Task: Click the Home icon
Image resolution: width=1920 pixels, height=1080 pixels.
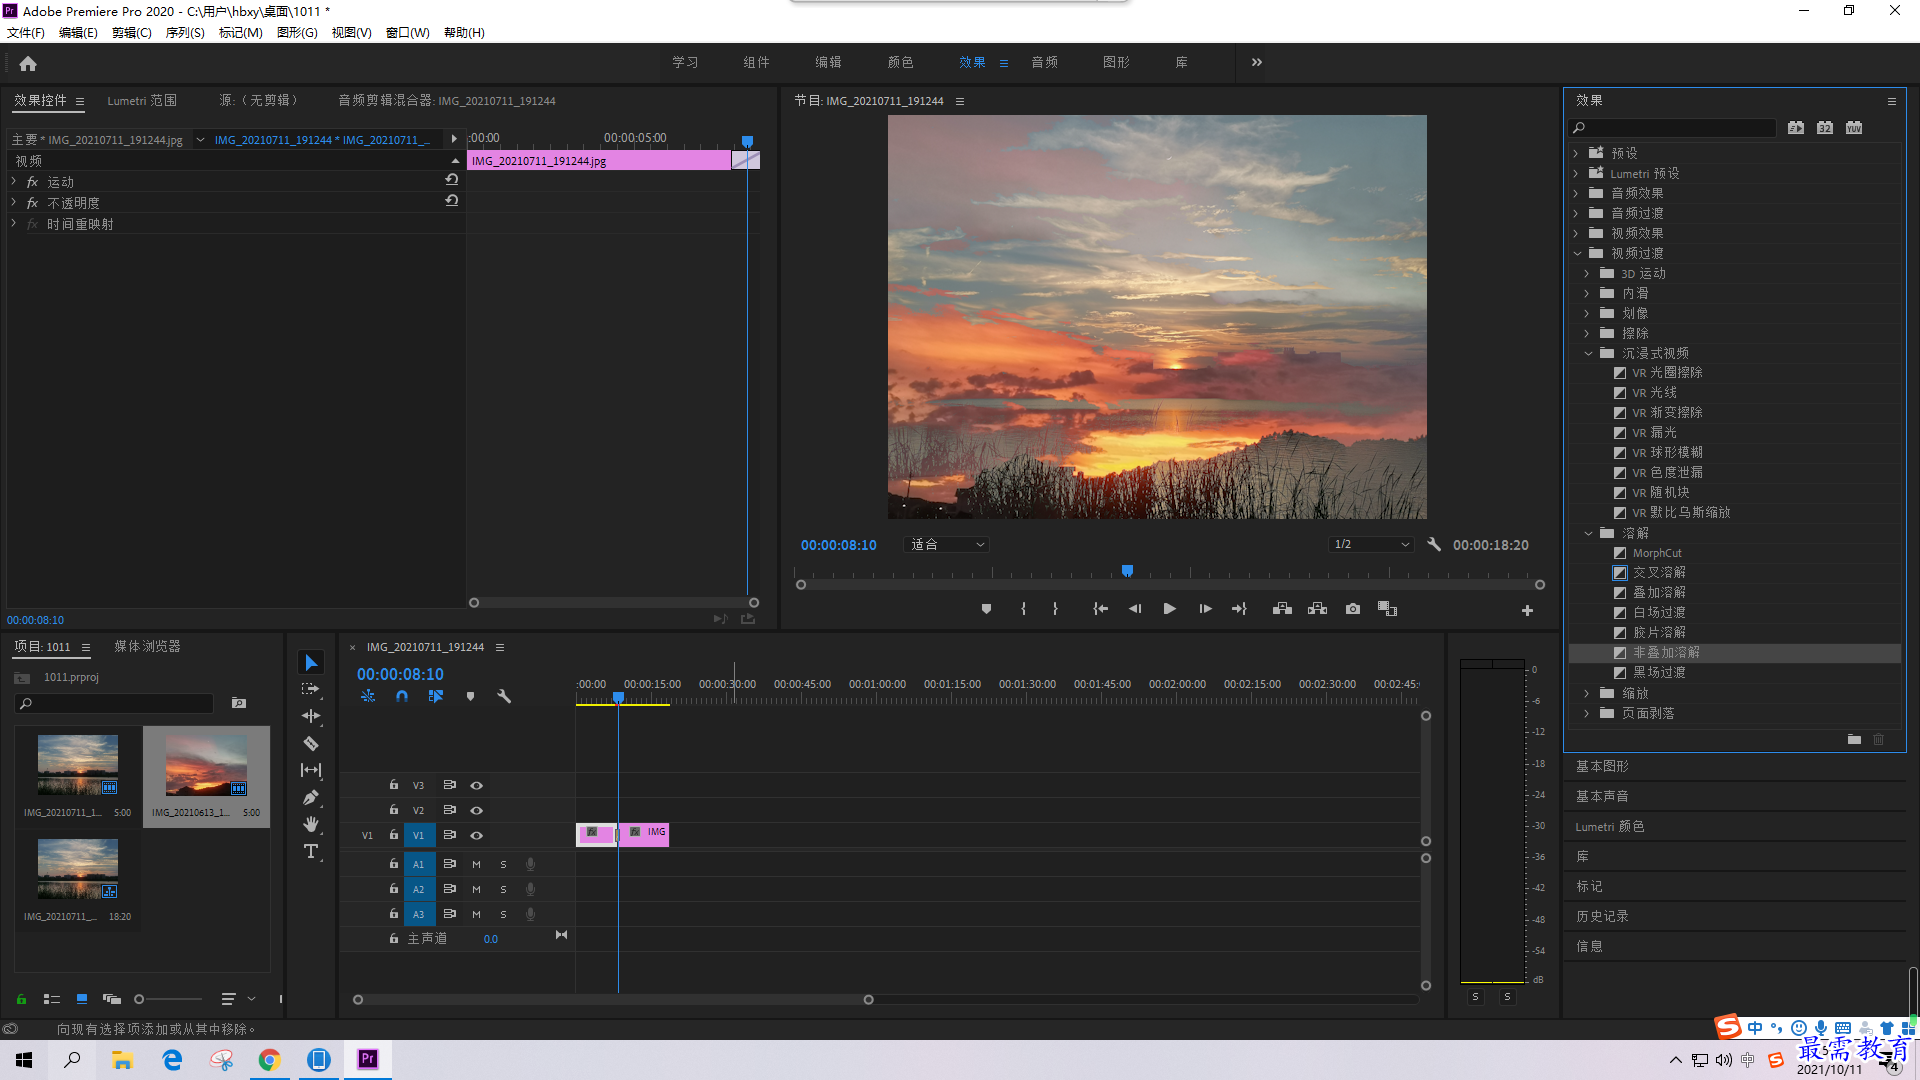Action: [28, 63]
